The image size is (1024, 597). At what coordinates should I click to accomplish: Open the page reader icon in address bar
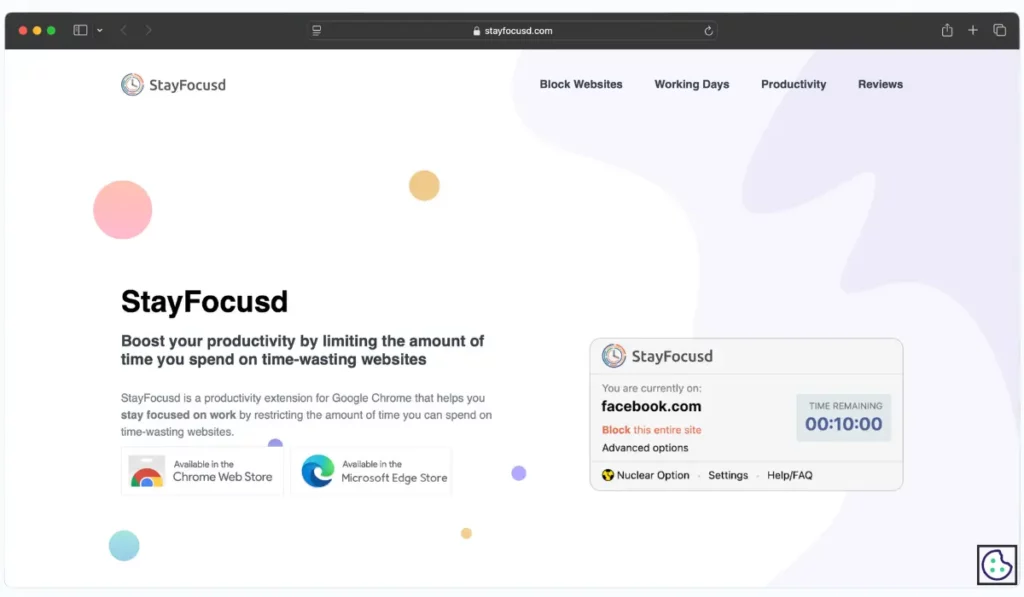pos(317,30)
